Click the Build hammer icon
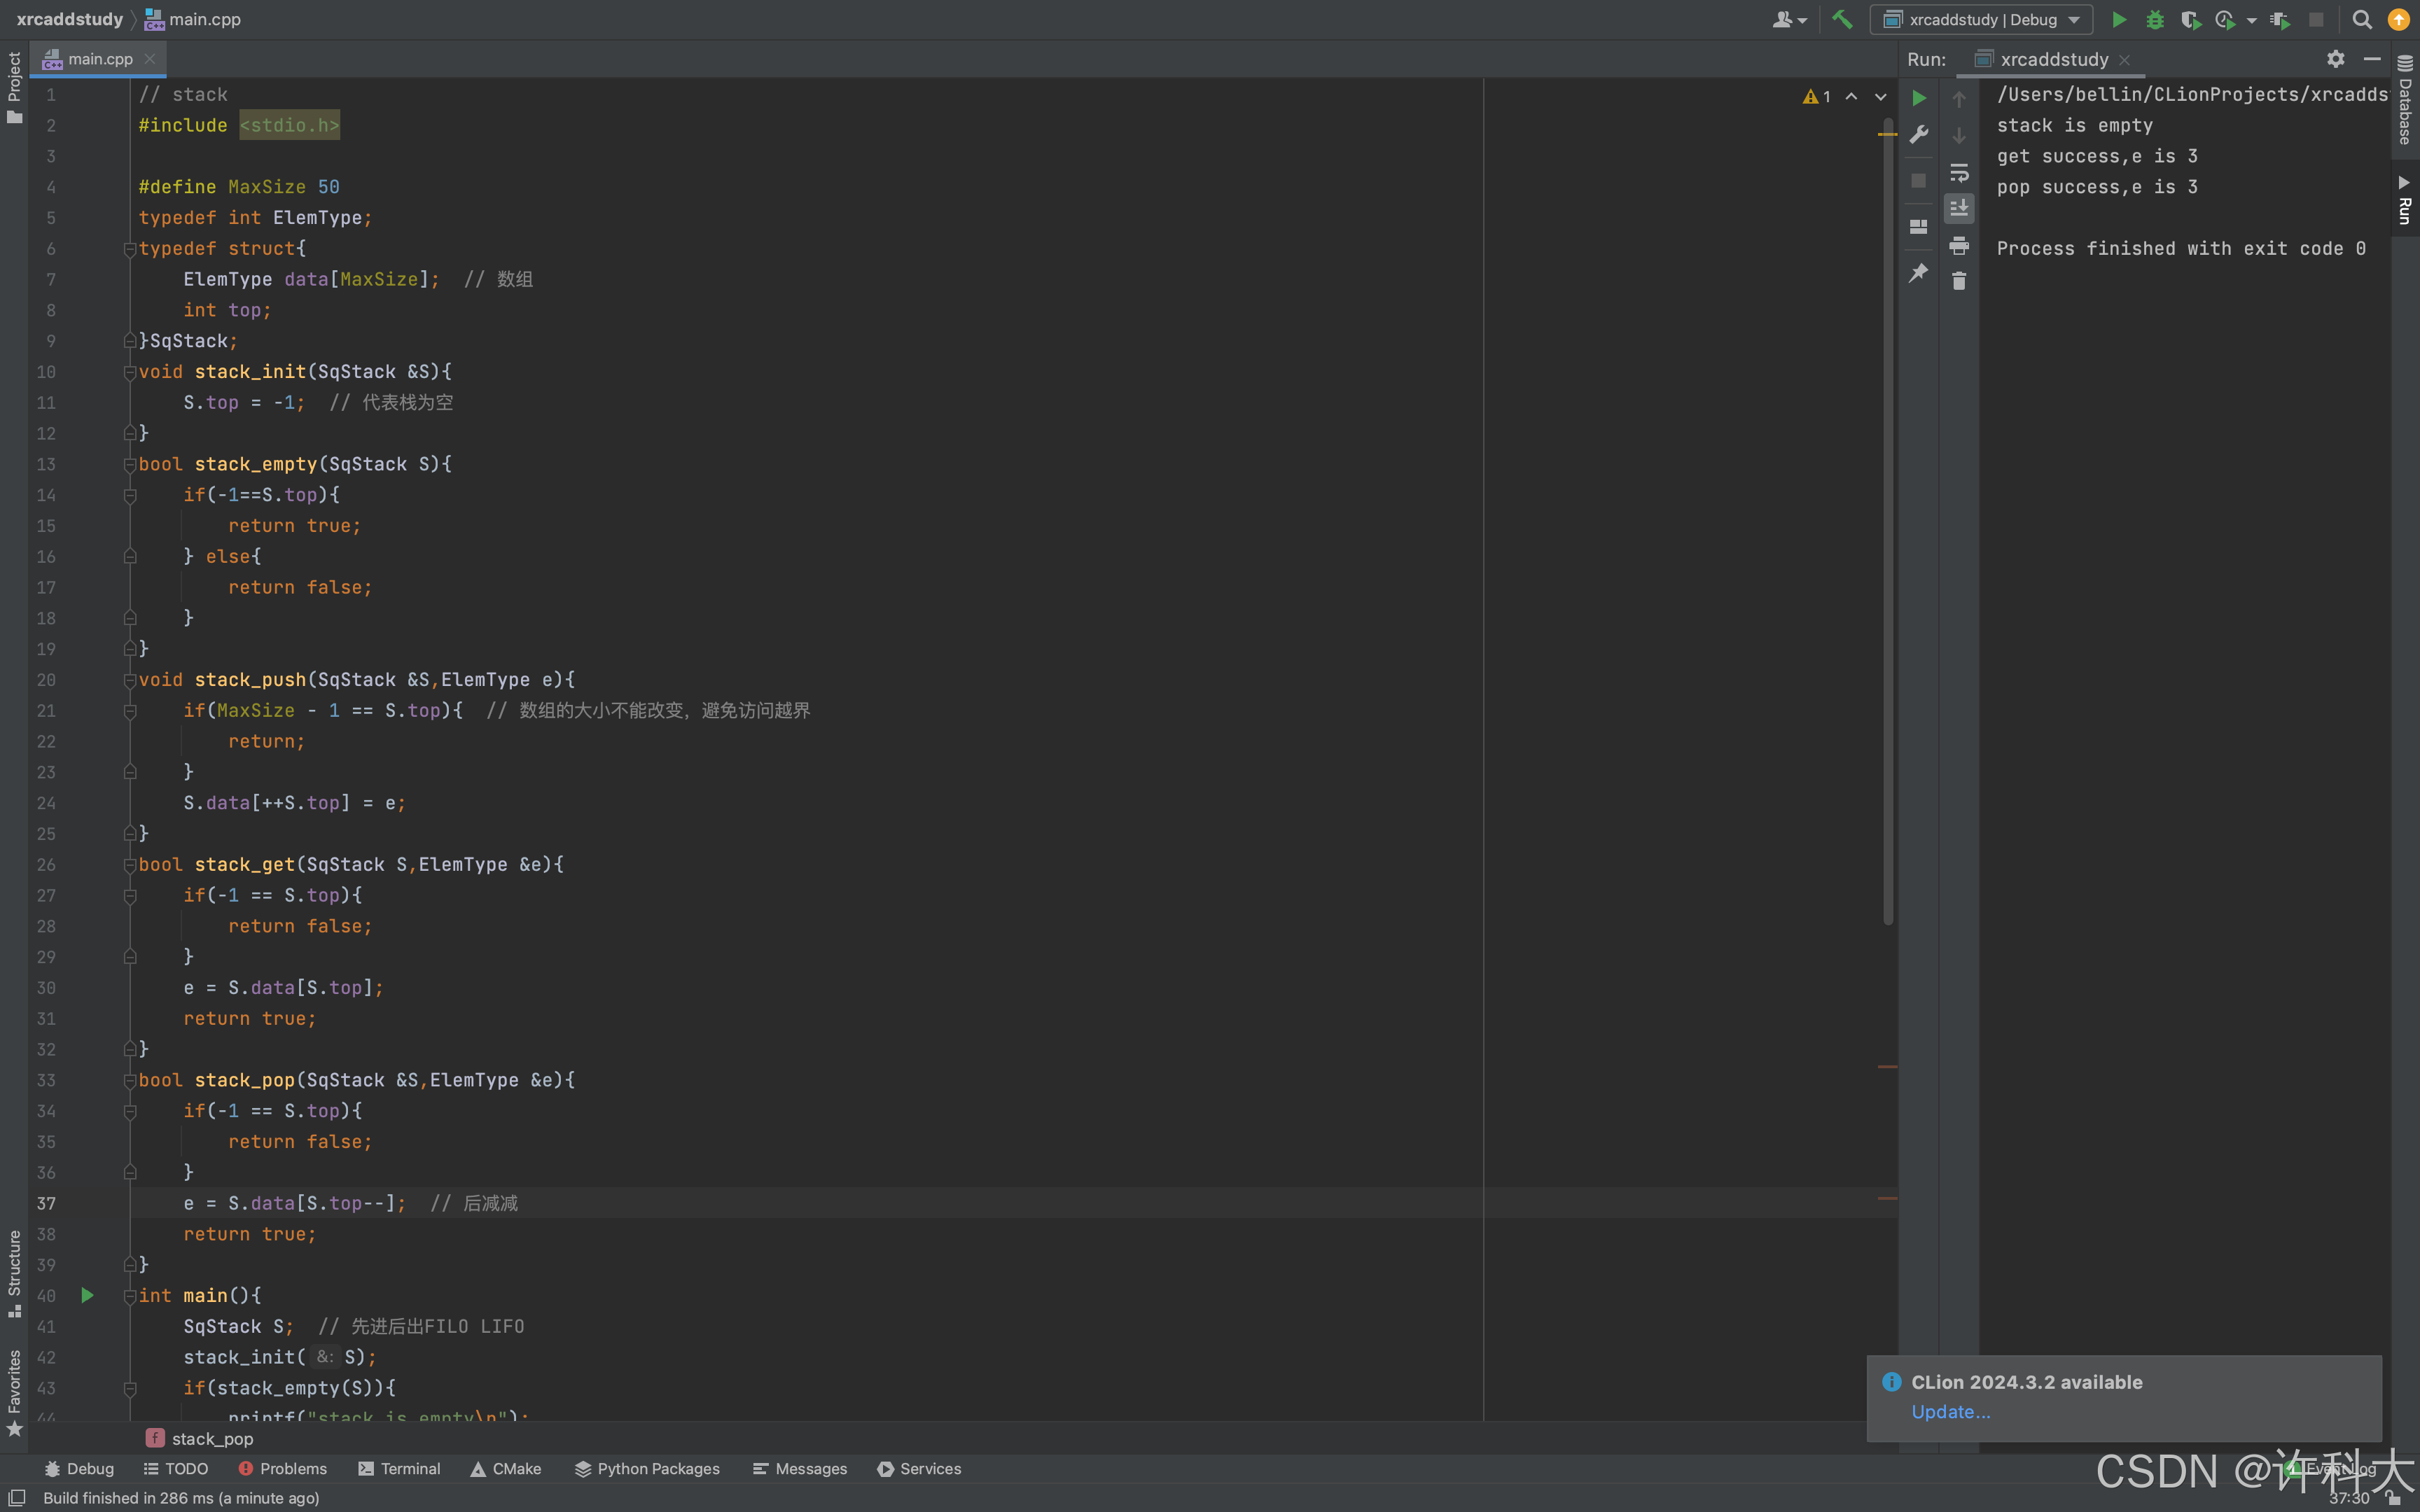Viewport: 2420px width, 1512px height. pos(1841,19)
